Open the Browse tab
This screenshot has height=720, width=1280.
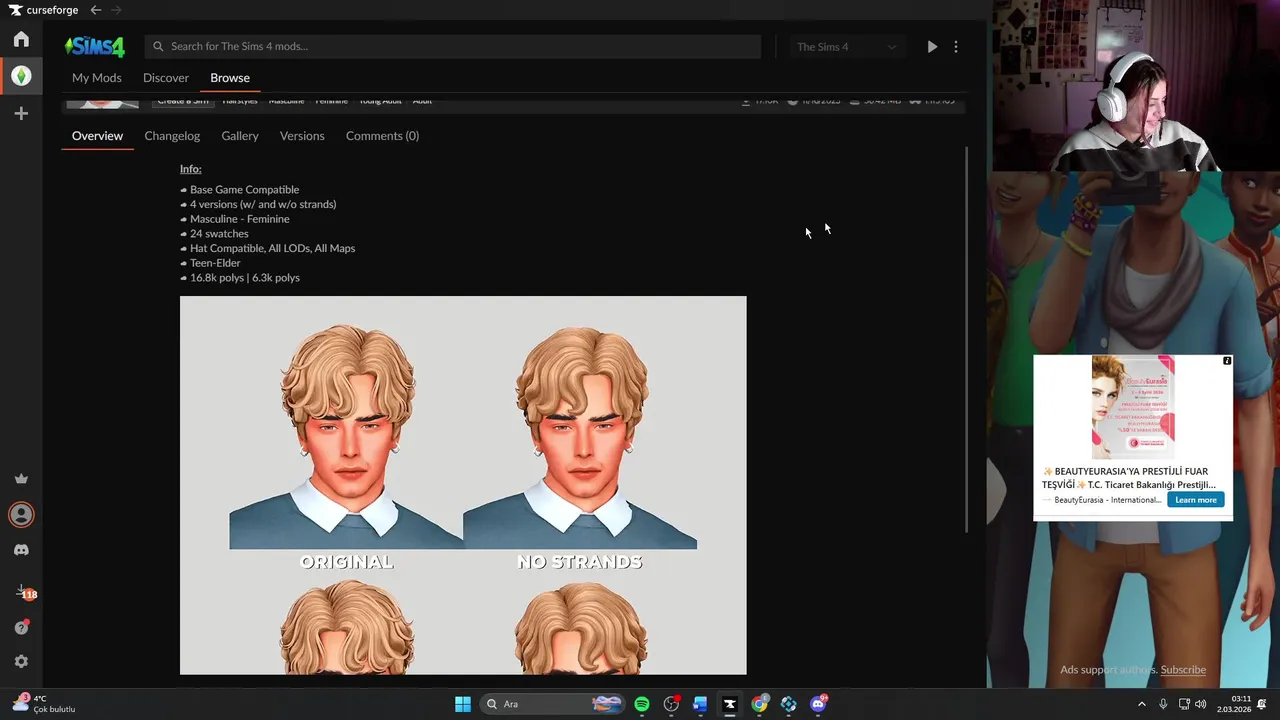230,78
